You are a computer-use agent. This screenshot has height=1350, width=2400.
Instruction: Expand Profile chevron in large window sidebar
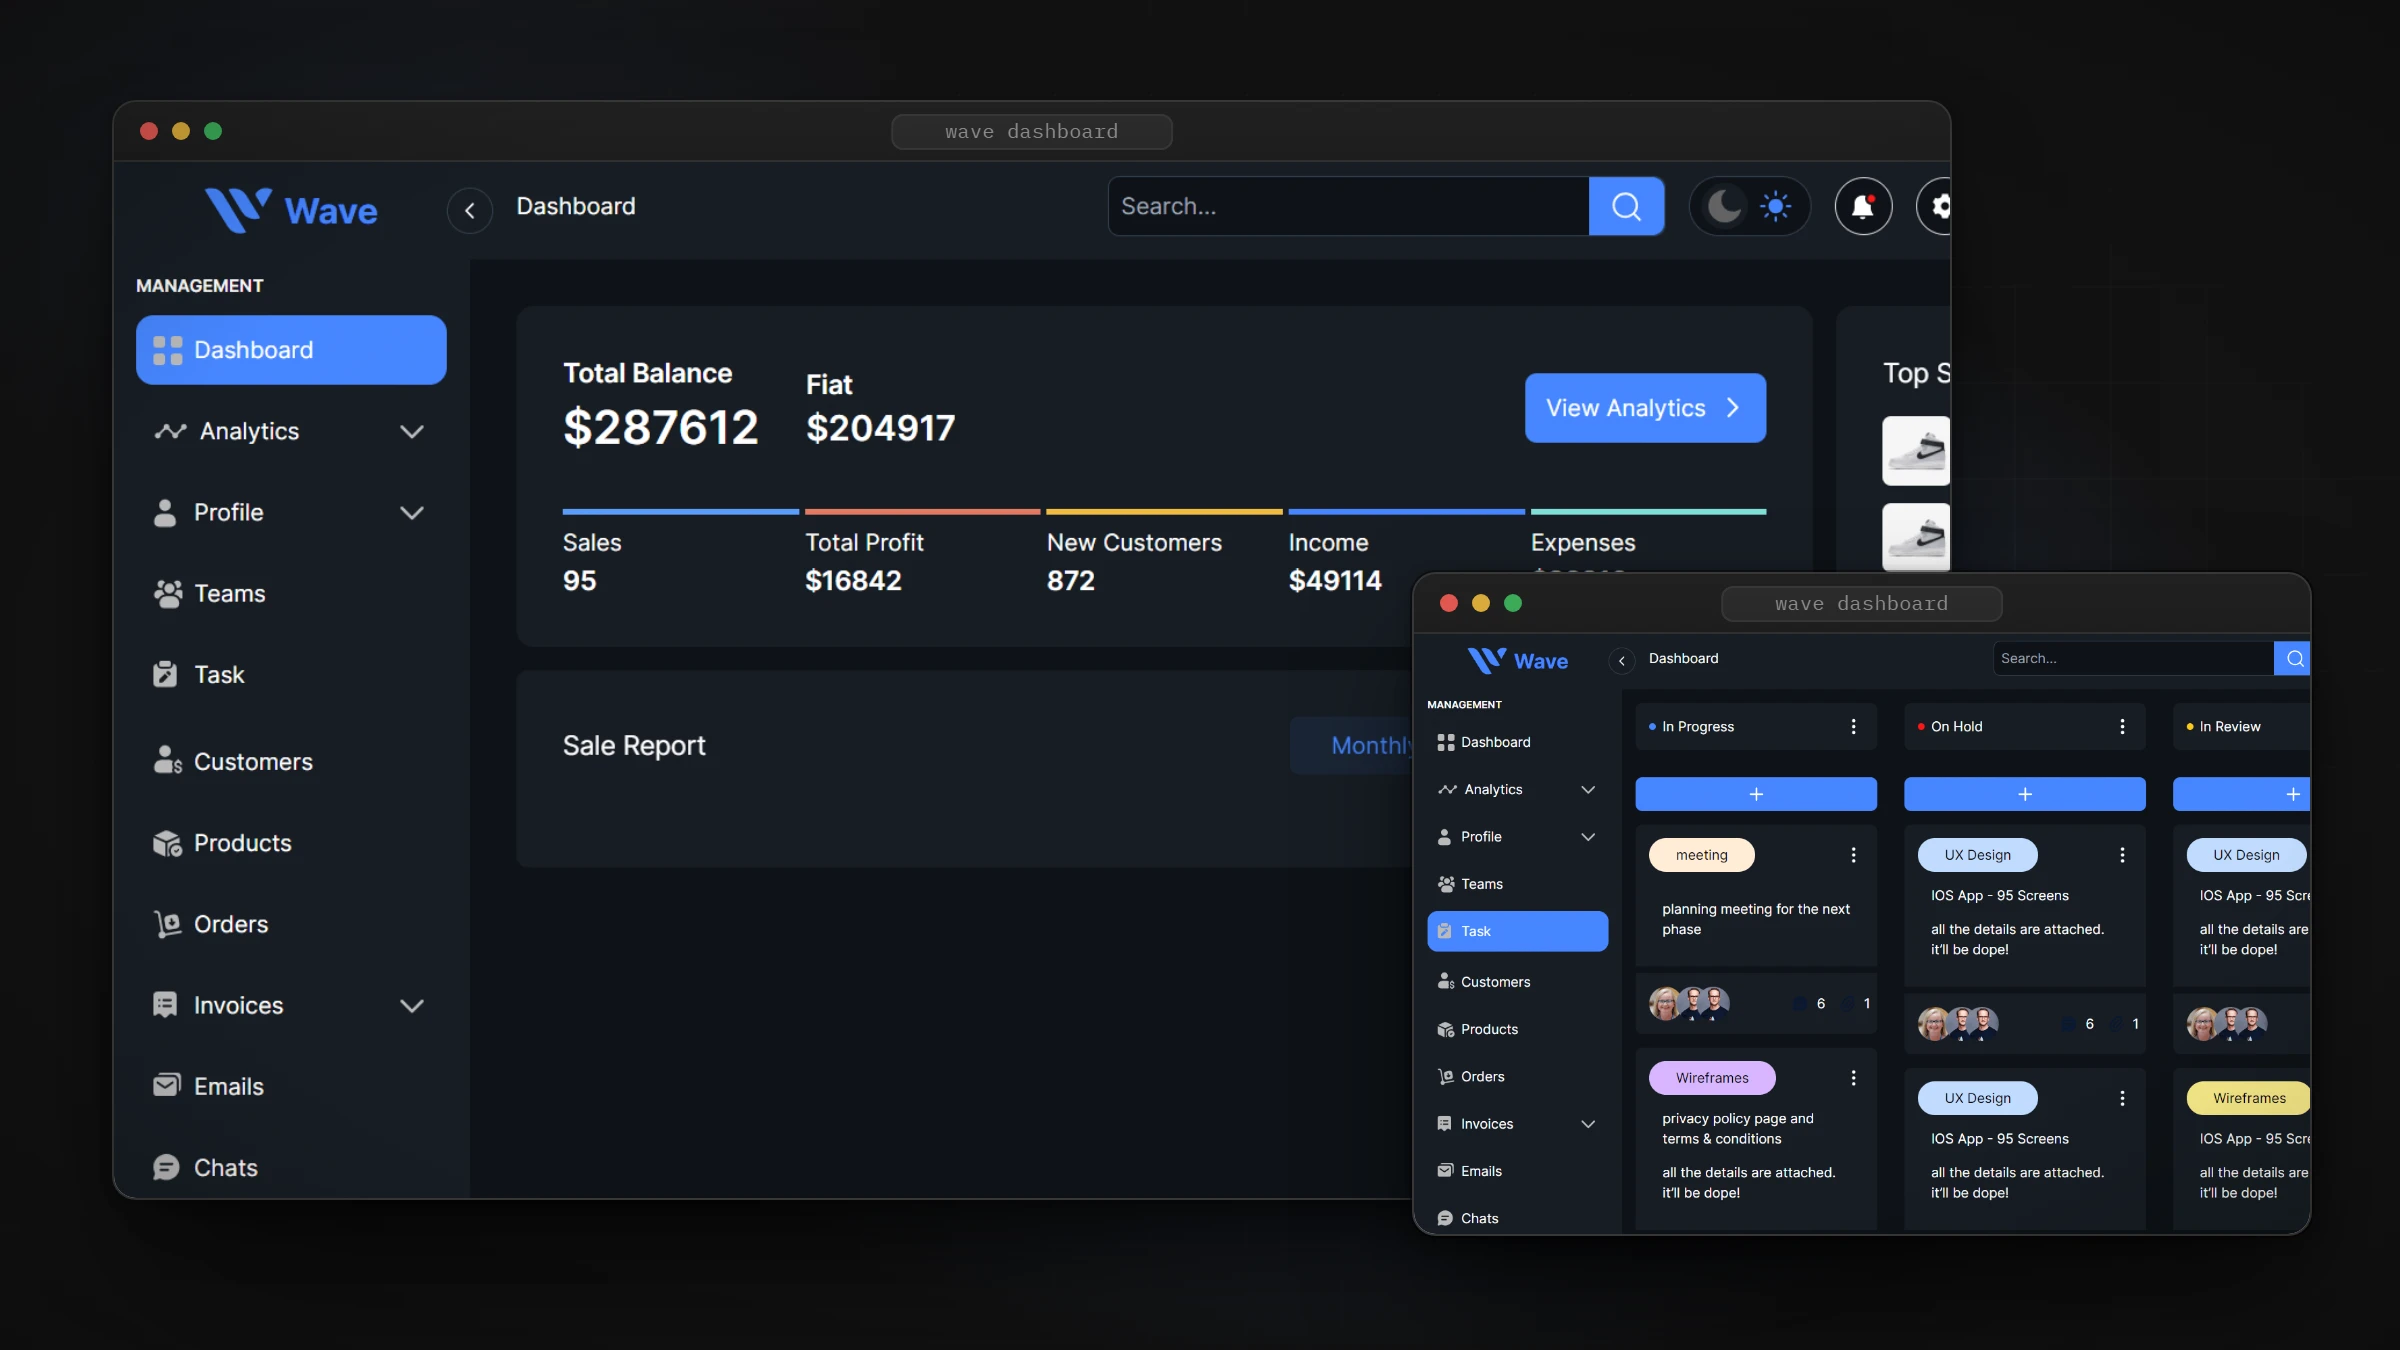(412, 512)
